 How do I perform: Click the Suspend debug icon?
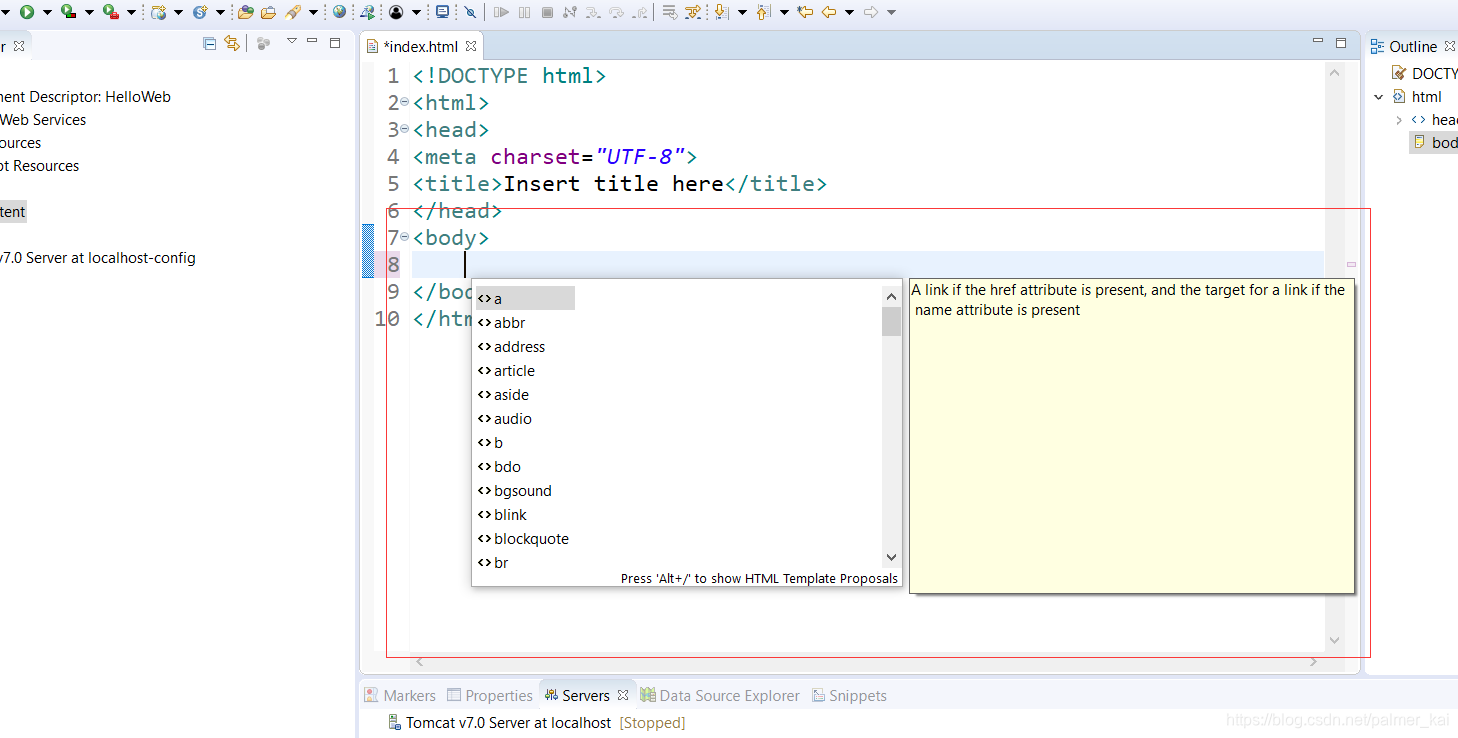point(524,12)
